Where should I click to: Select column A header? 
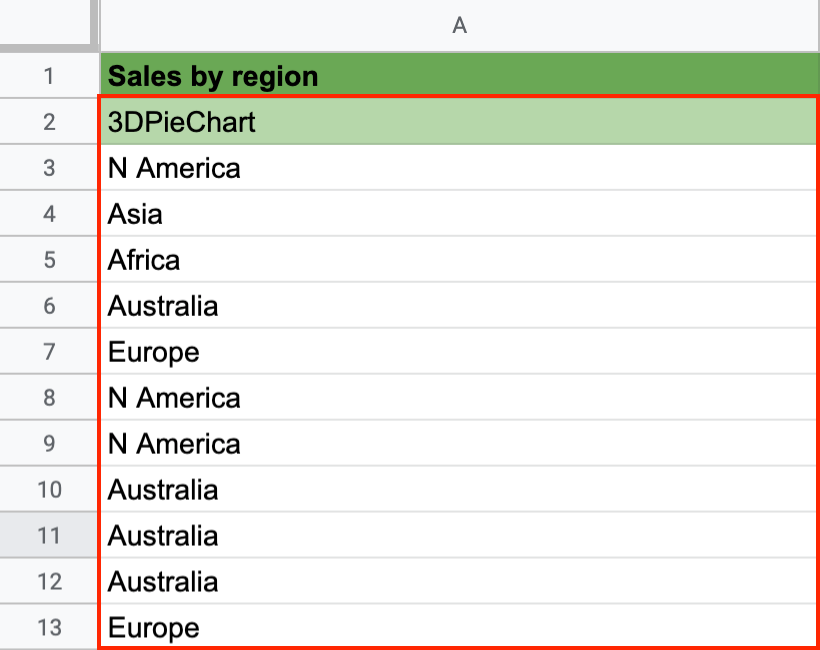pos(460,25)
